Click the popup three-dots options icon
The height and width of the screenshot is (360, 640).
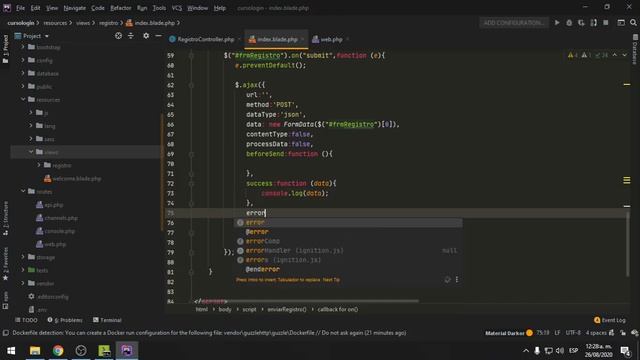[x=457, y=280]
